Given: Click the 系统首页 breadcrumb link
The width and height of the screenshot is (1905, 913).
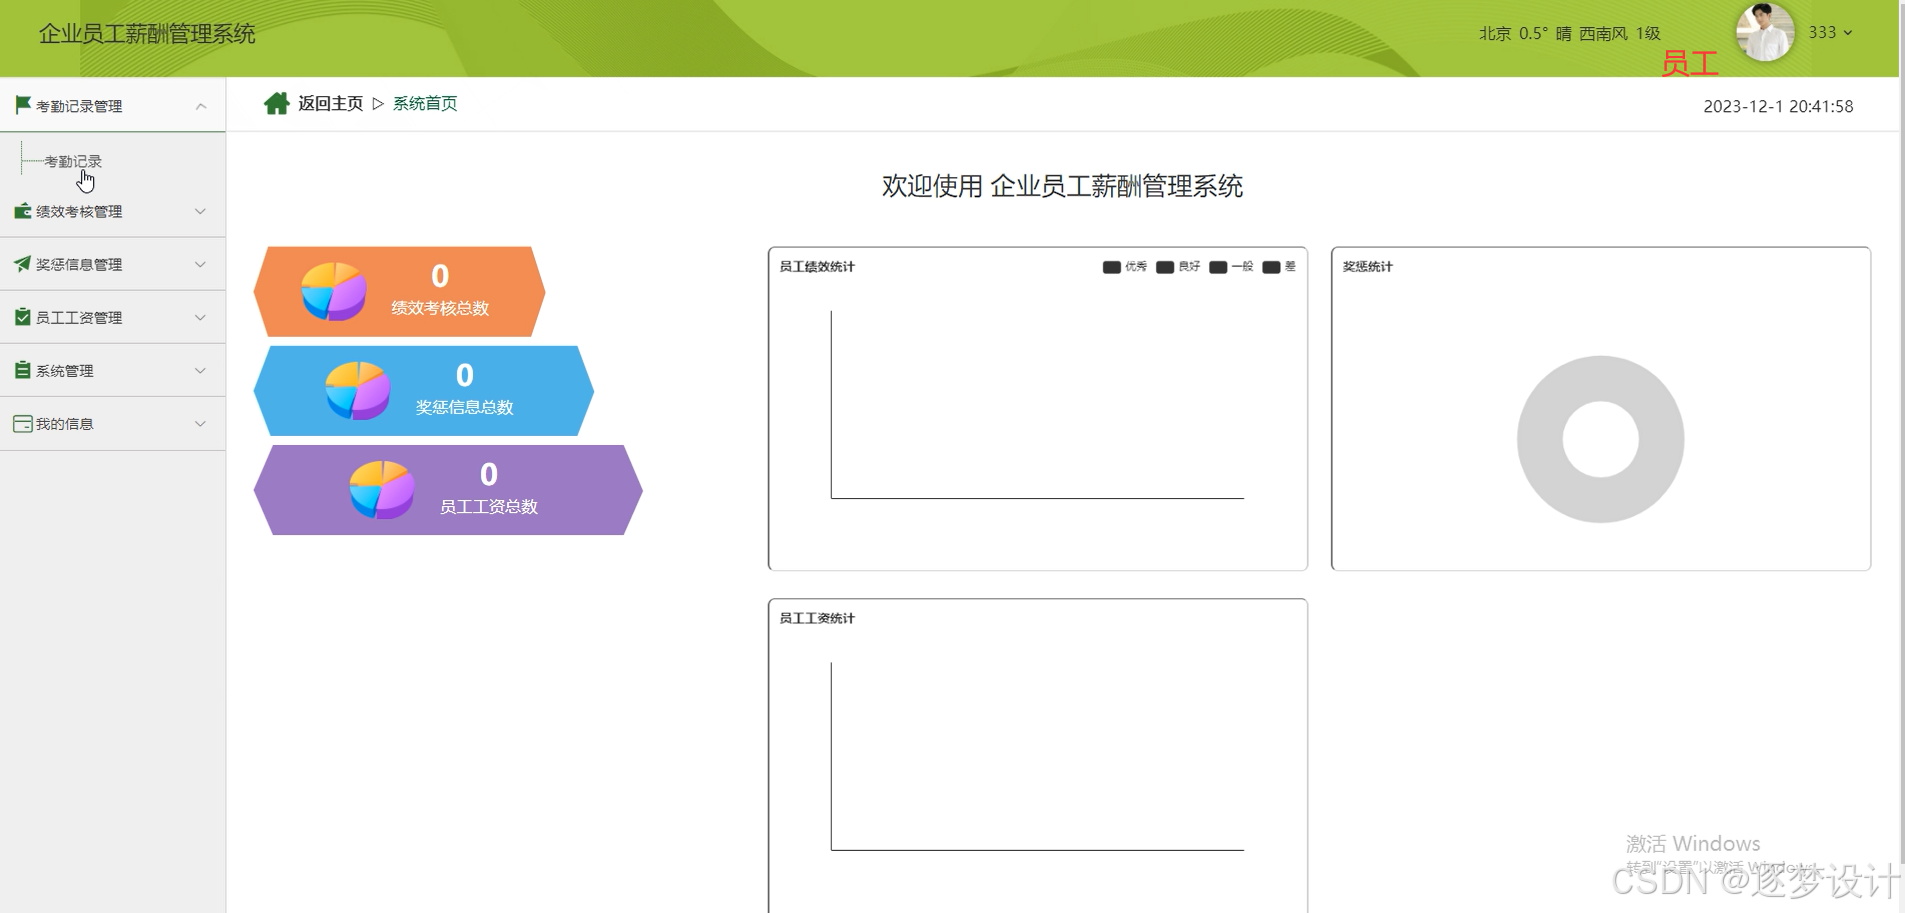Looking at the screenshot, I should point(425,103).
